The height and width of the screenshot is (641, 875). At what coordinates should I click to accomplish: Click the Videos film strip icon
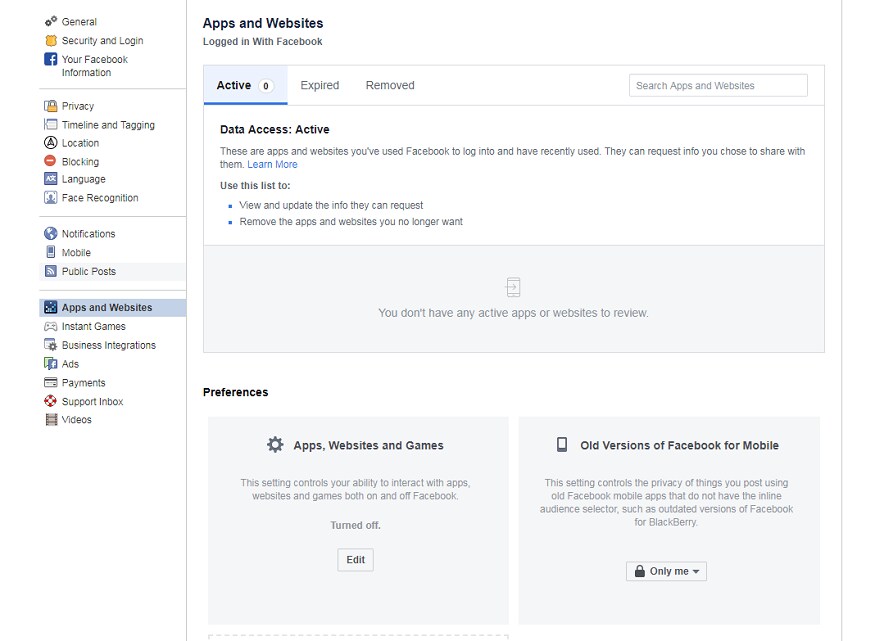(x=51, y=420)
